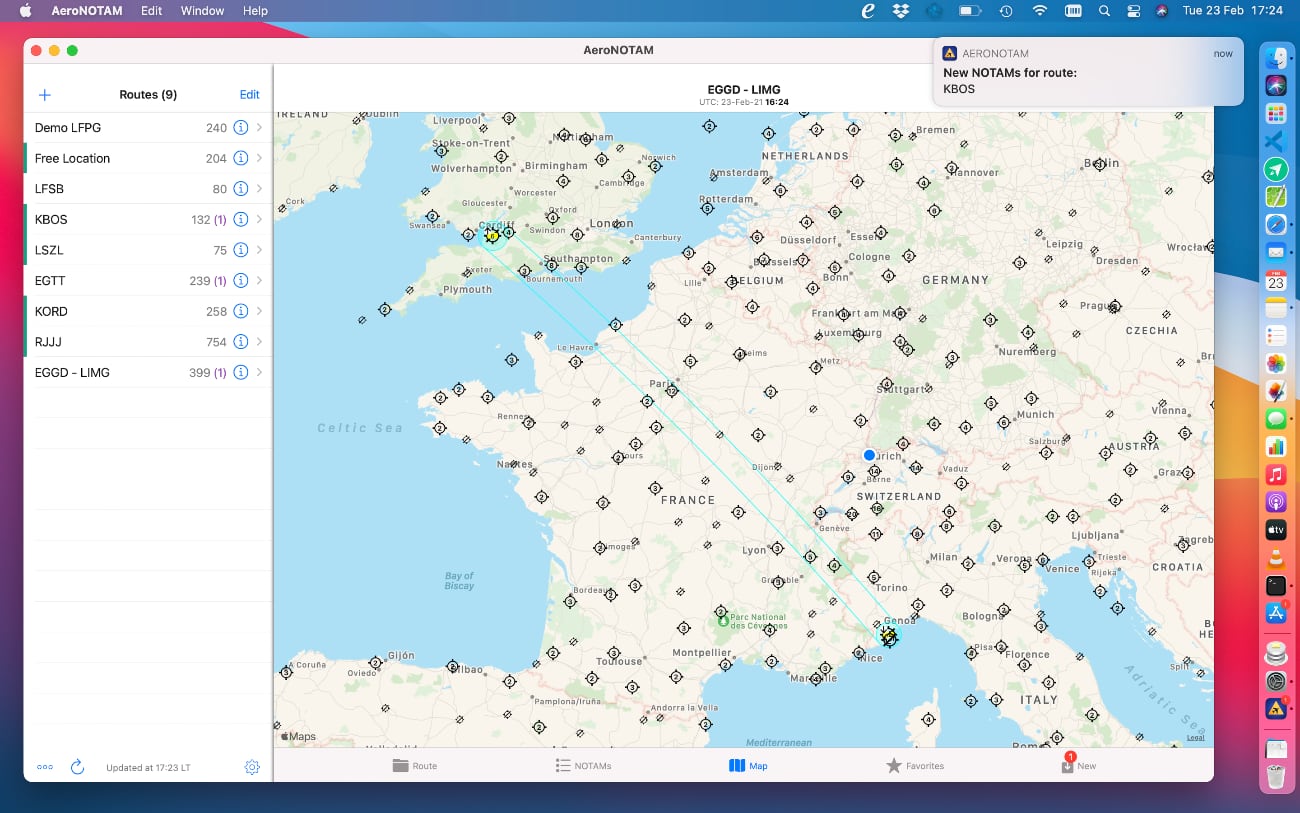Expand the Demo LFPG route chevron
1300x813 pixels.
(260, 128)
